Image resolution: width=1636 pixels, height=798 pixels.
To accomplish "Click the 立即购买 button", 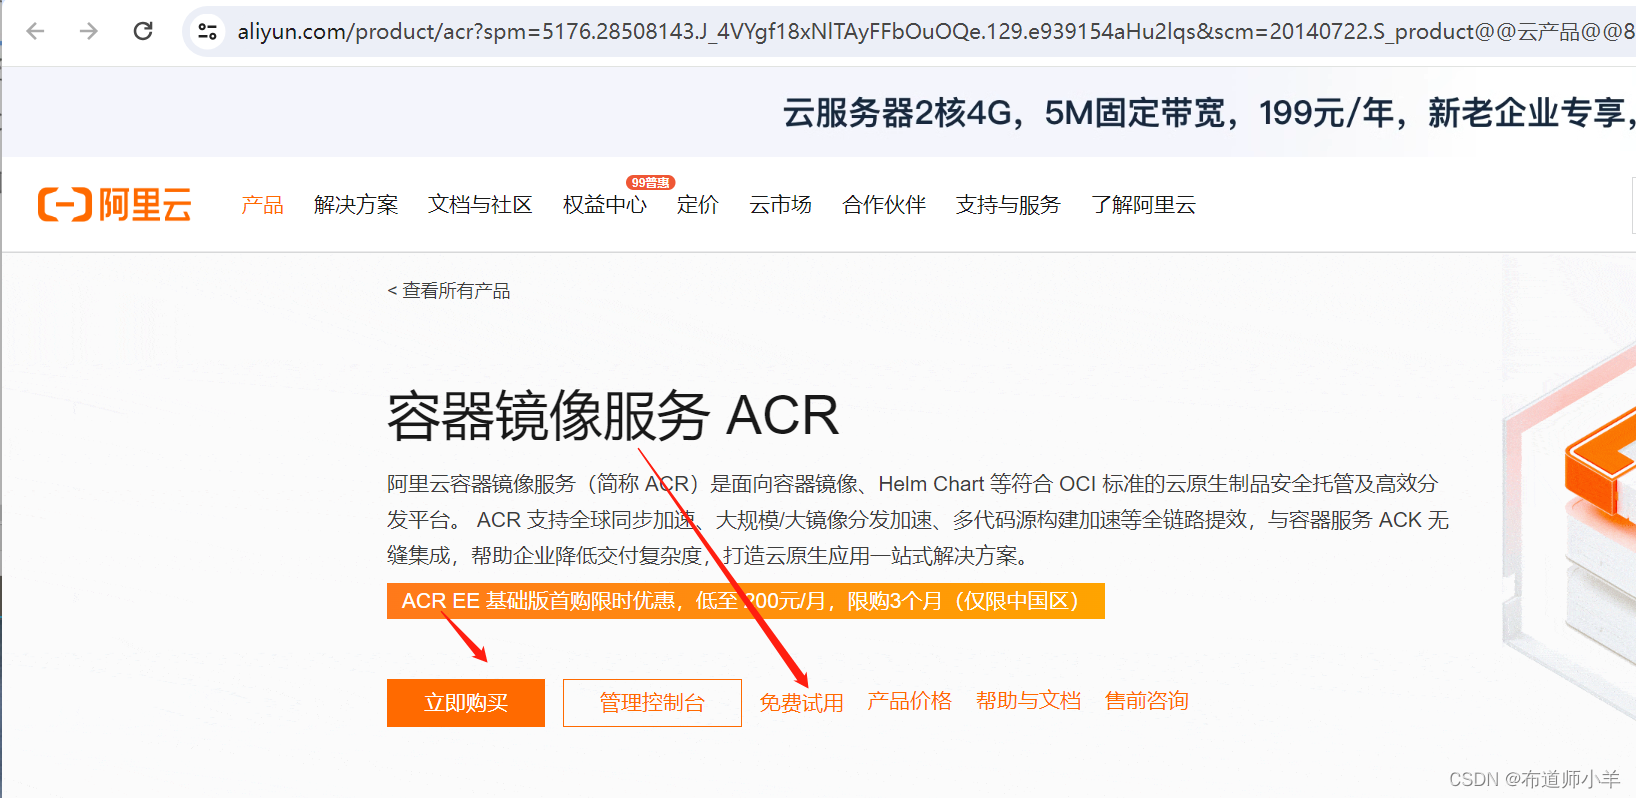I will coord(466,703).
